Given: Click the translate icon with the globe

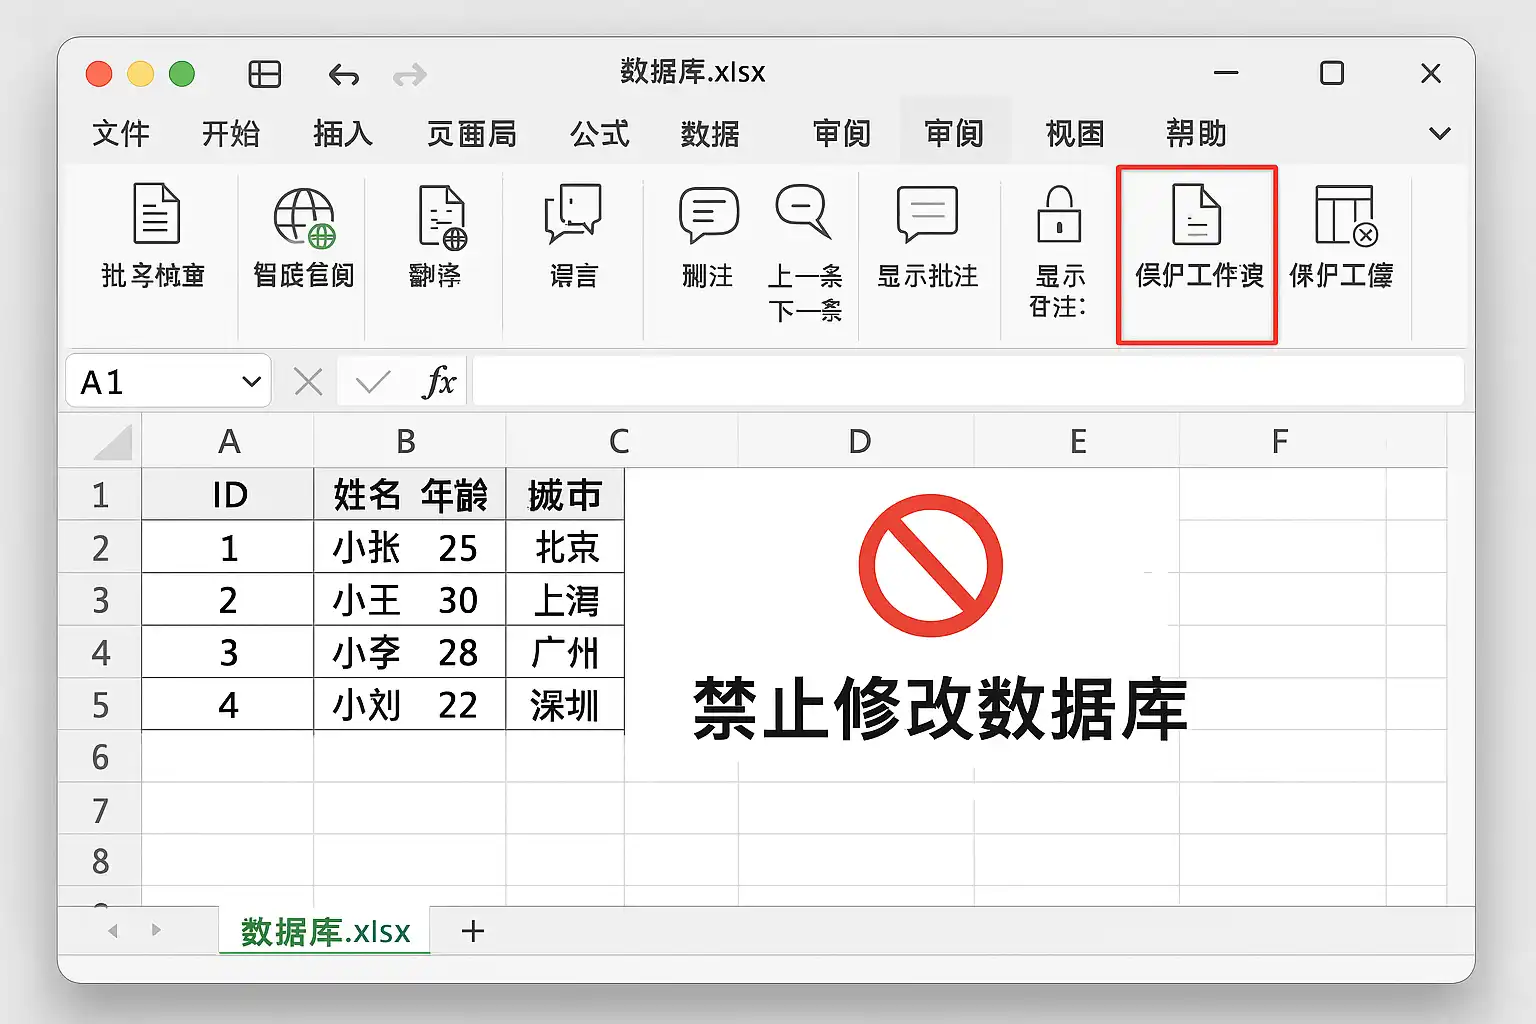Looking at the screenshot, I should coord(442,216).
